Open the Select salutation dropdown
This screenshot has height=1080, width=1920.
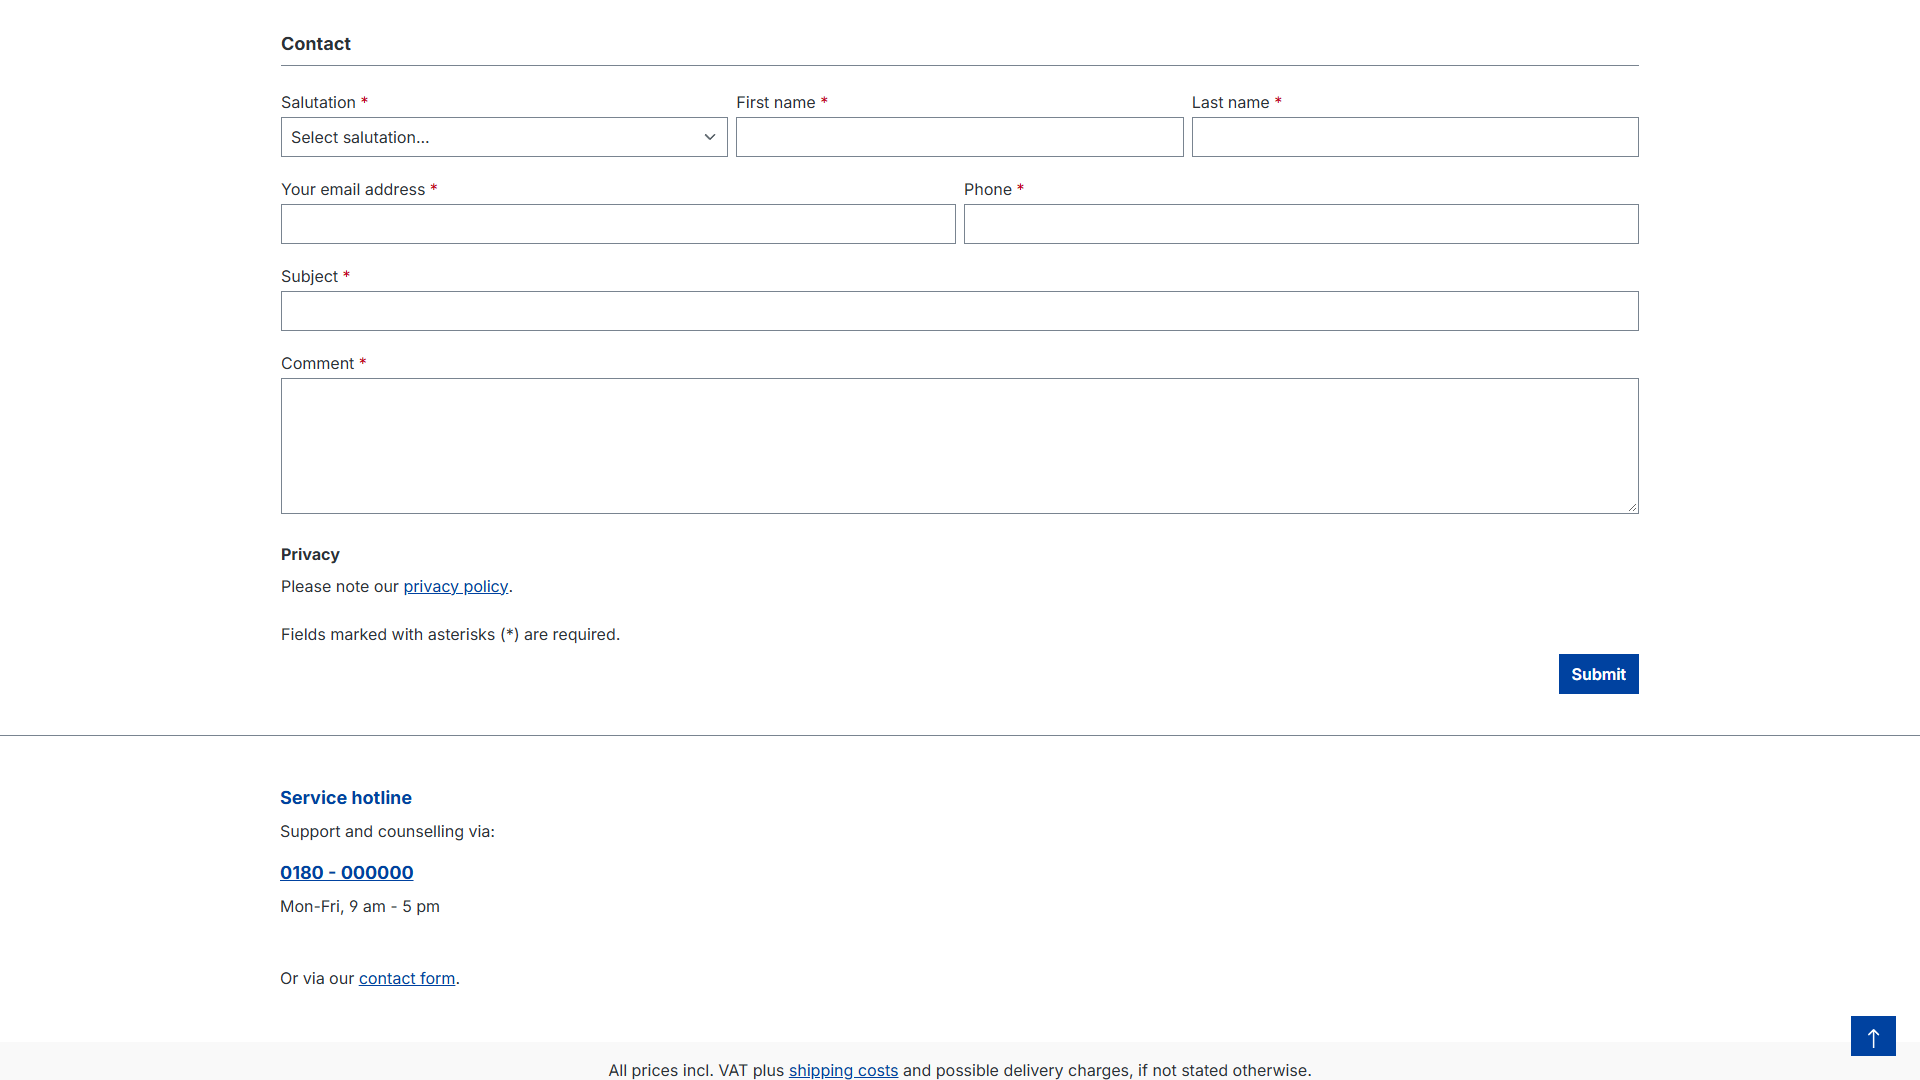click(504, 137)
